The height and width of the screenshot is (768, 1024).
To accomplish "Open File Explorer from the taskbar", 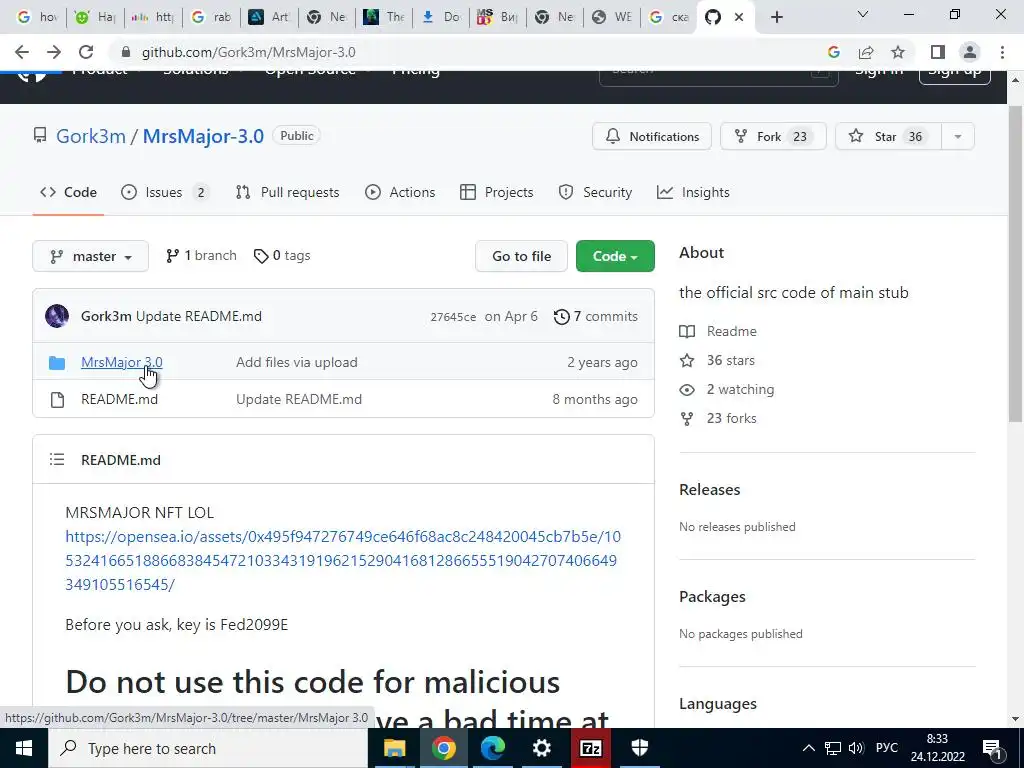I will (x=394, y=748).
